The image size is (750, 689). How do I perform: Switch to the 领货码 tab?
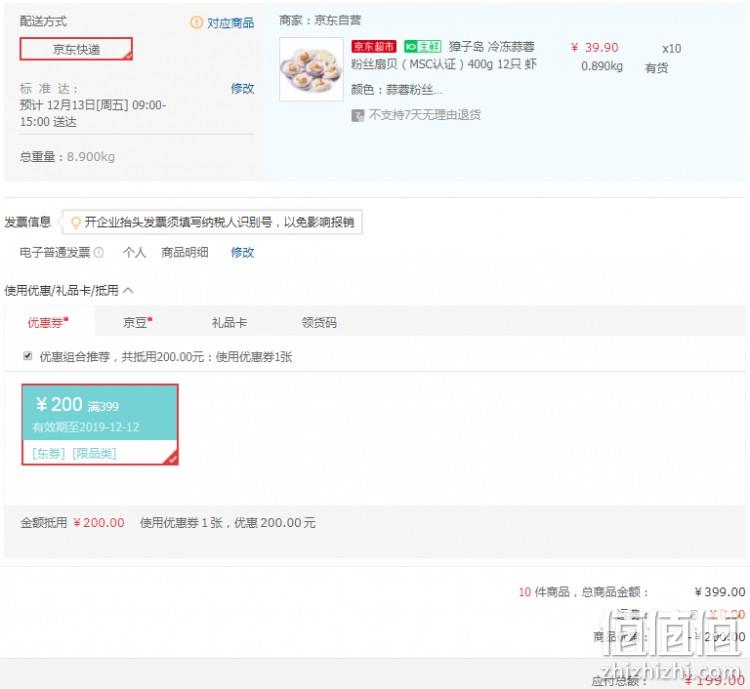point(319,322)
